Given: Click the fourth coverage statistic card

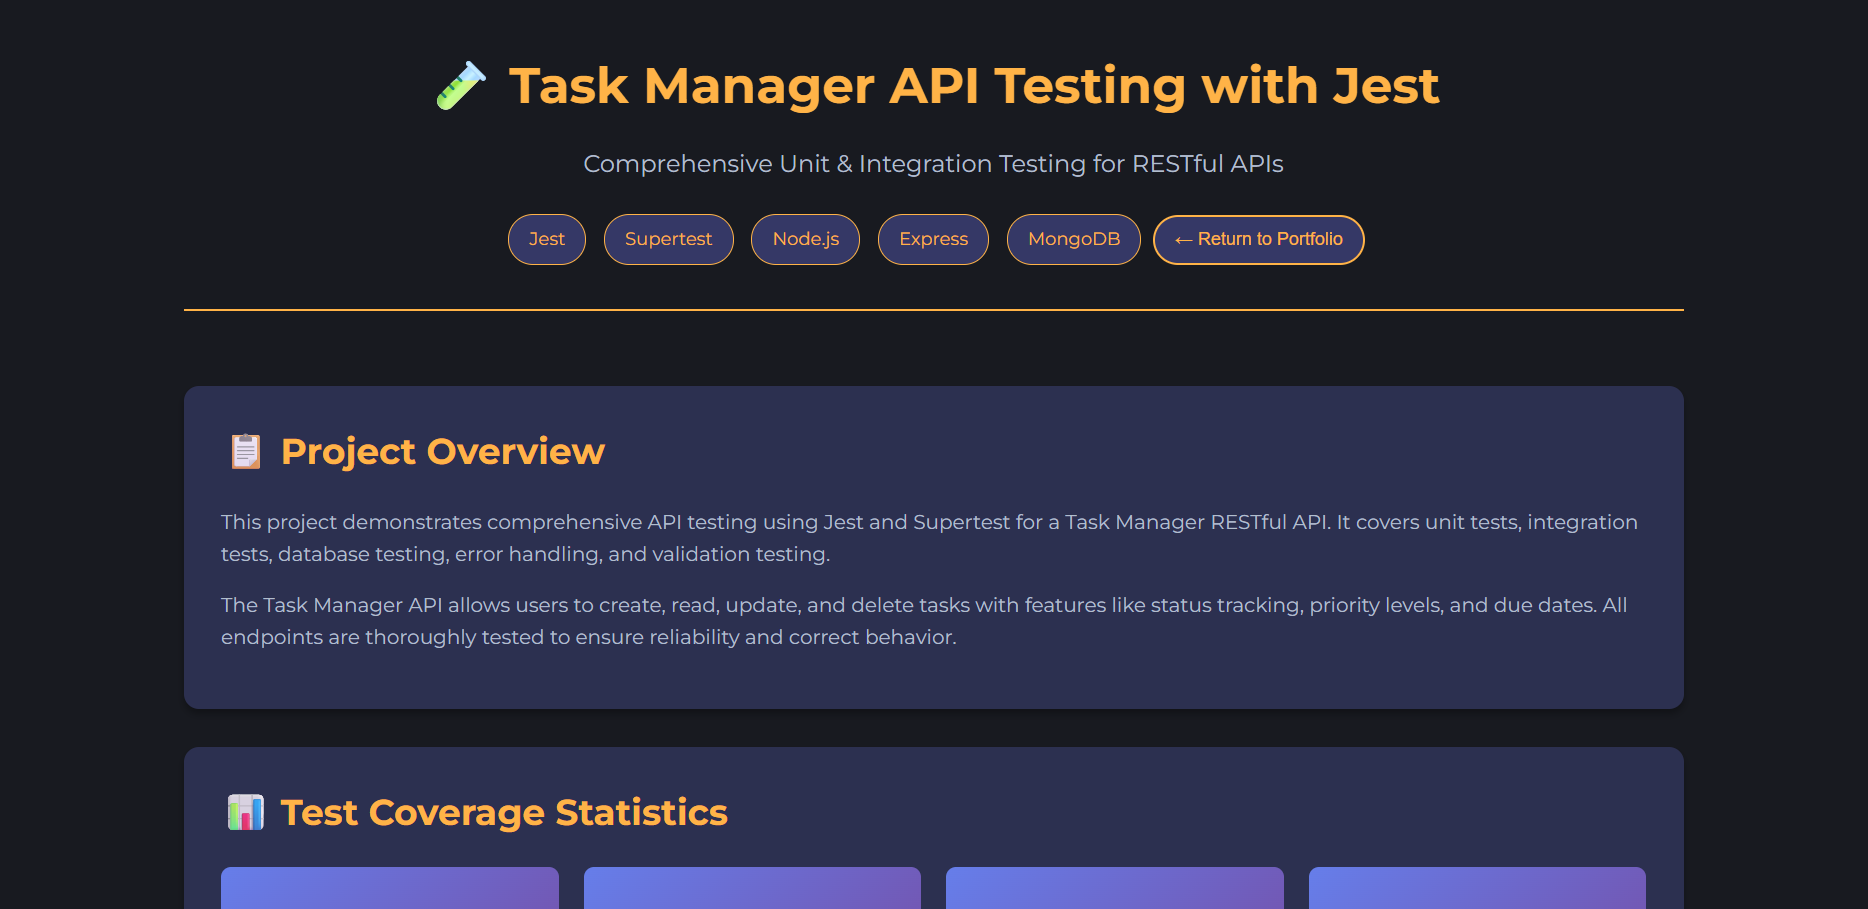Looking at the screenshot, I should [1476, 888].
